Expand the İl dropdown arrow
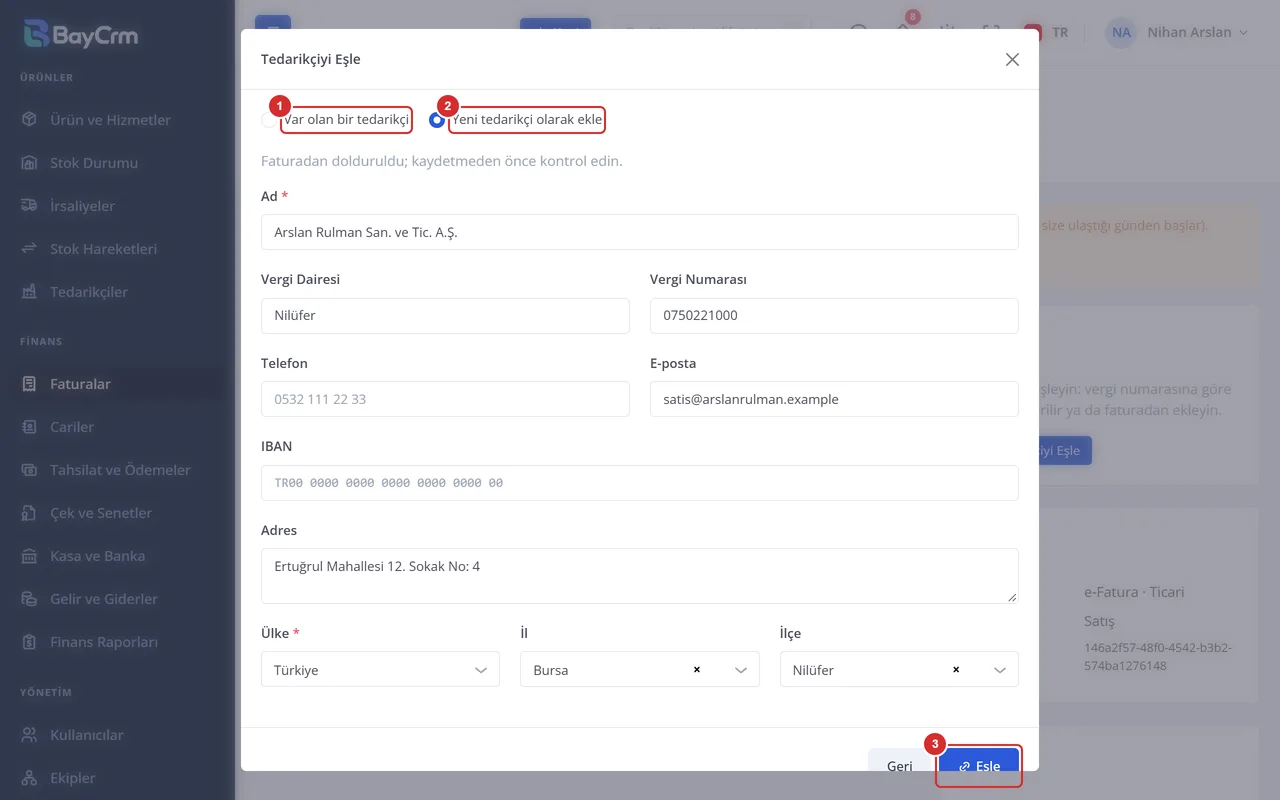This screenshot has width=1280, height=800. pos(741,670)
